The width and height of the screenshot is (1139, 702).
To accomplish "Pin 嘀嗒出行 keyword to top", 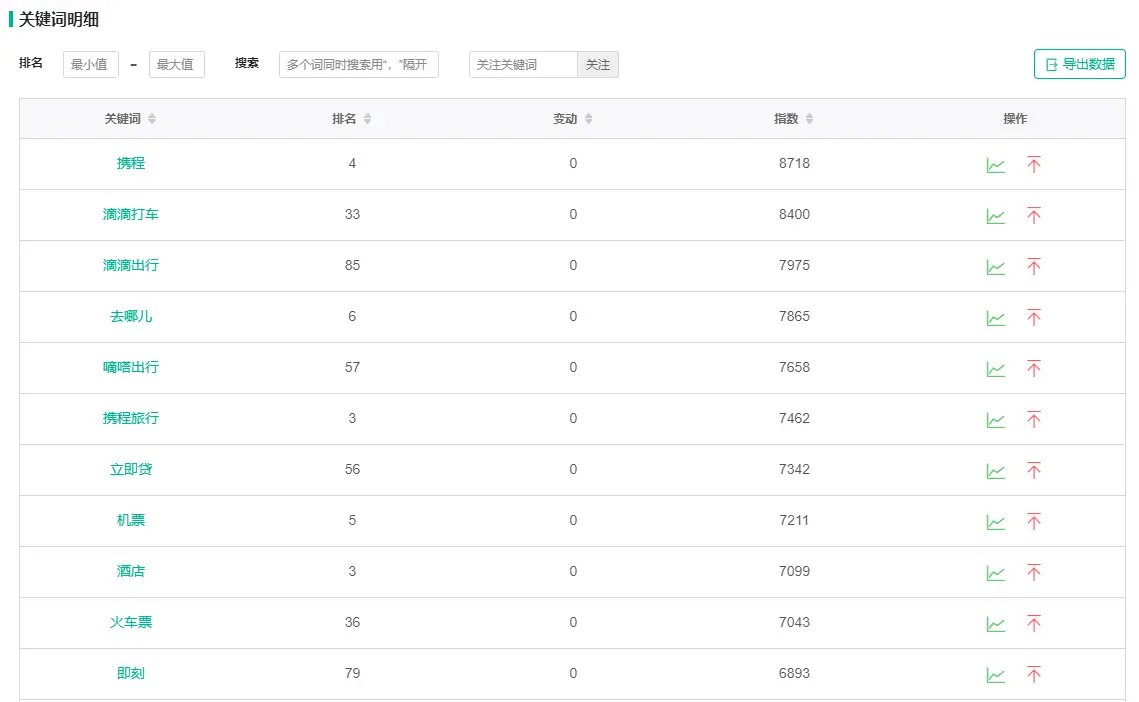I will [1034, 368].
